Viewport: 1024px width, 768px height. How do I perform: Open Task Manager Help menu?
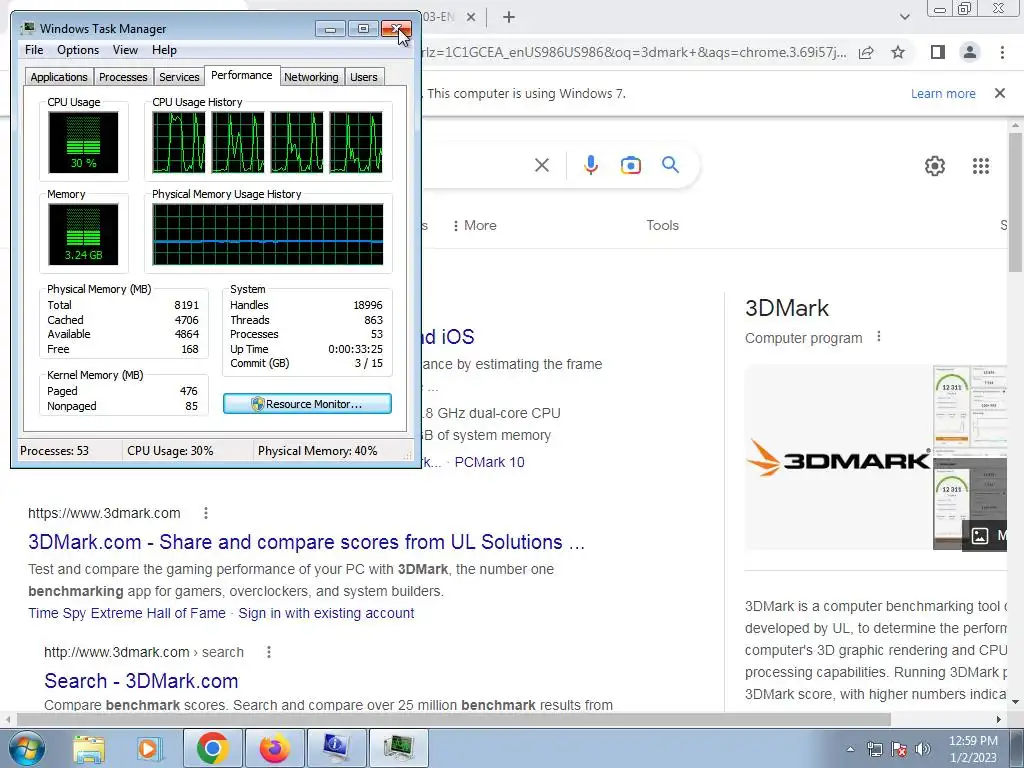pyautogui.click(x=164, y=50)
